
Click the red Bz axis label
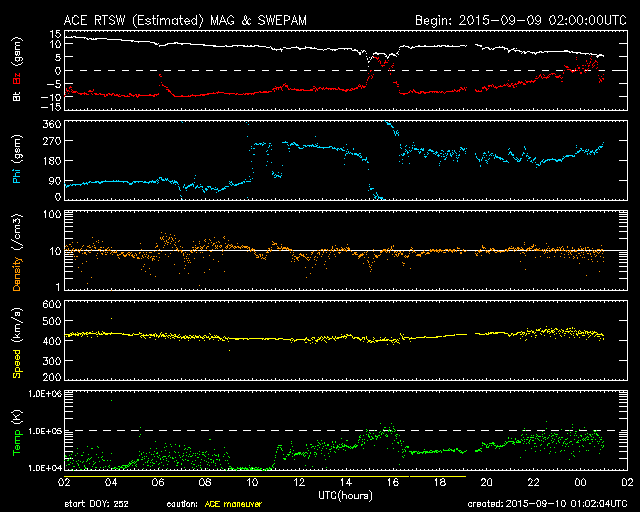click(17, 79)
